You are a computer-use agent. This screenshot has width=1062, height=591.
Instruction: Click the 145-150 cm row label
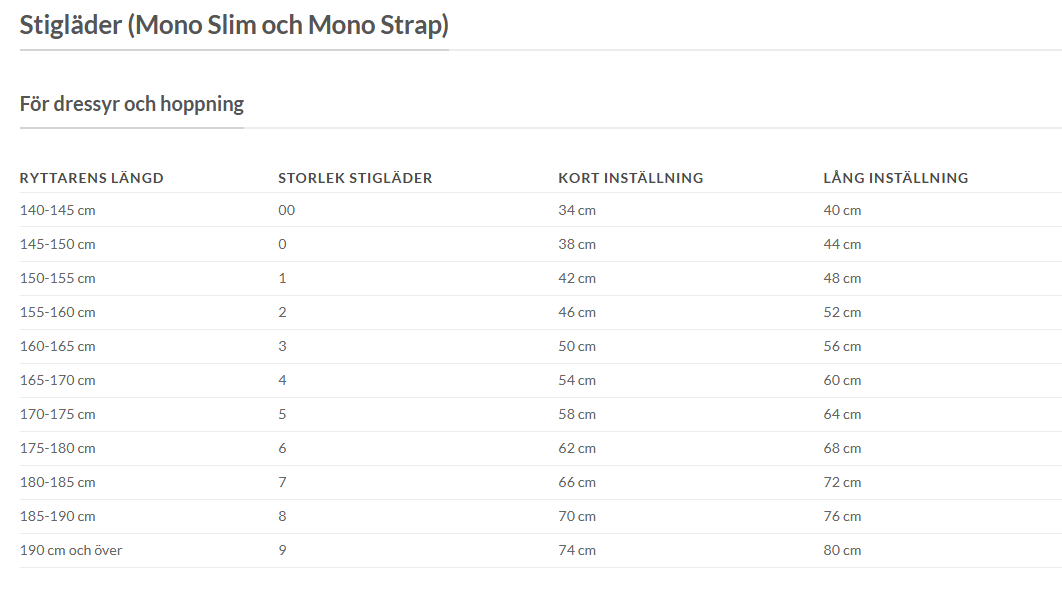[x=58, y=244]
